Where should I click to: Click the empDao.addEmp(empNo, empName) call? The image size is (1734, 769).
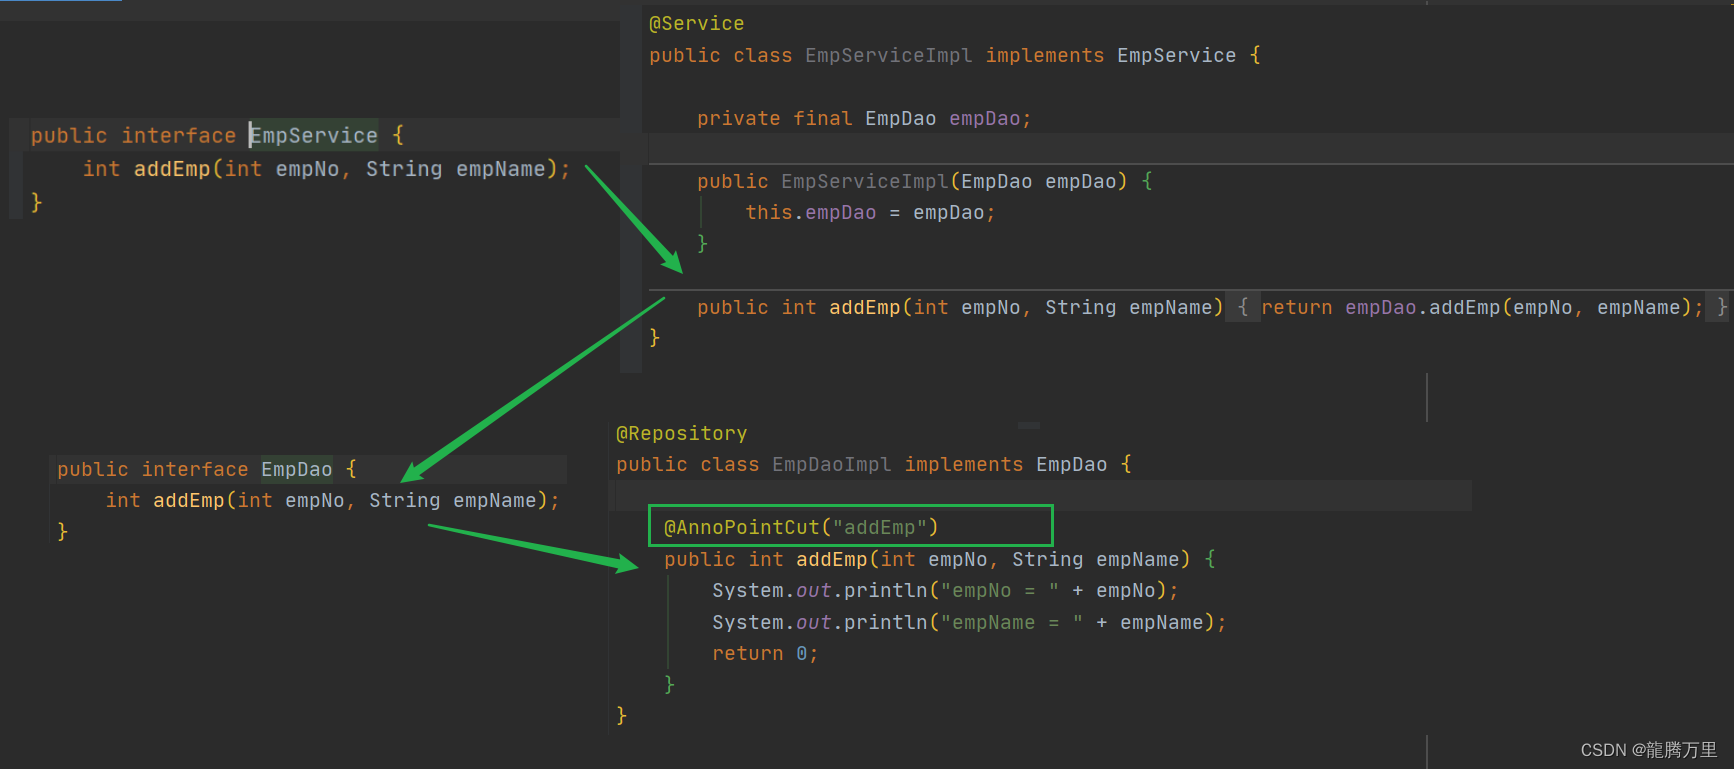pos(1518,307)
